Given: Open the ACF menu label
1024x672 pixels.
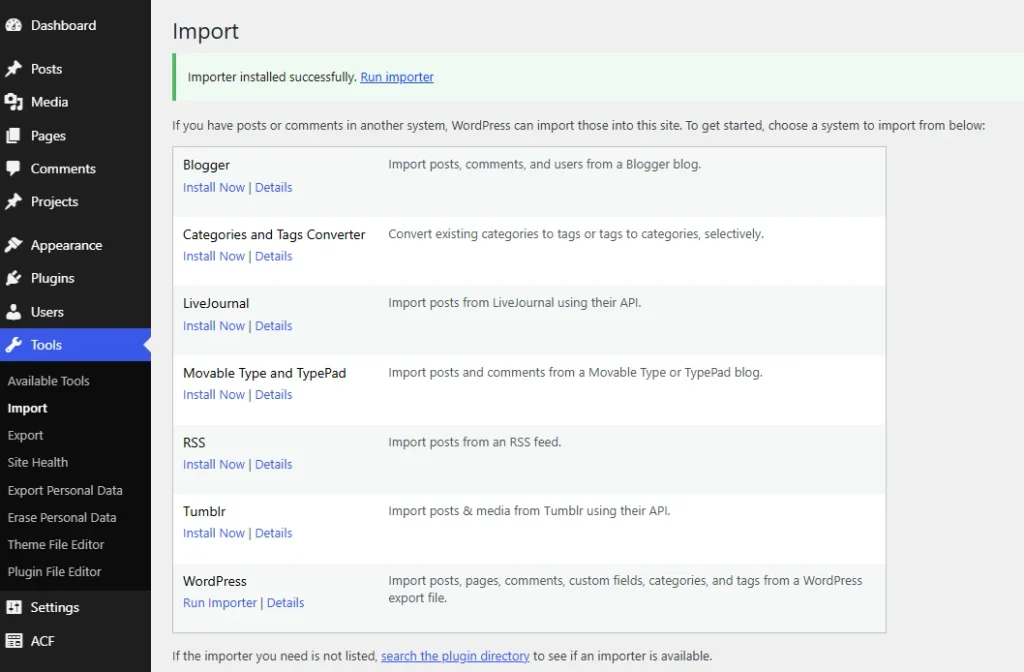Looking at the screenshot, I should (x=42, y=641).
